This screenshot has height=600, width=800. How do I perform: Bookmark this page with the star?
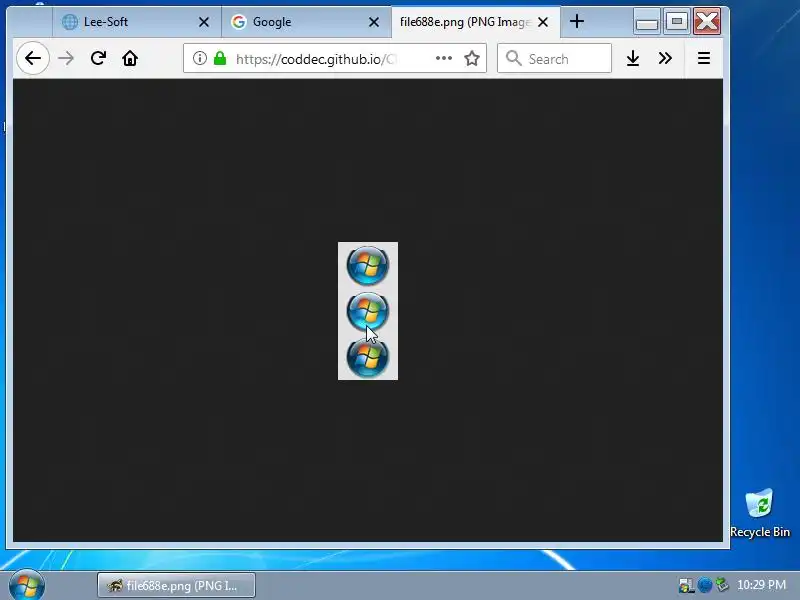pos(472,58)
